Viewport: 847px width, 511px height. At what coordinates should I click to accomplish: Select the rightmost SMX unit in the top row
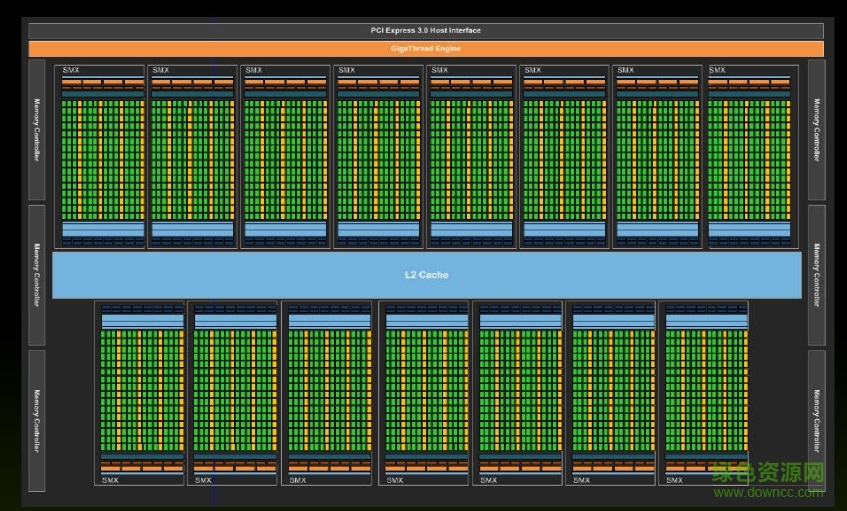(753, 156)
